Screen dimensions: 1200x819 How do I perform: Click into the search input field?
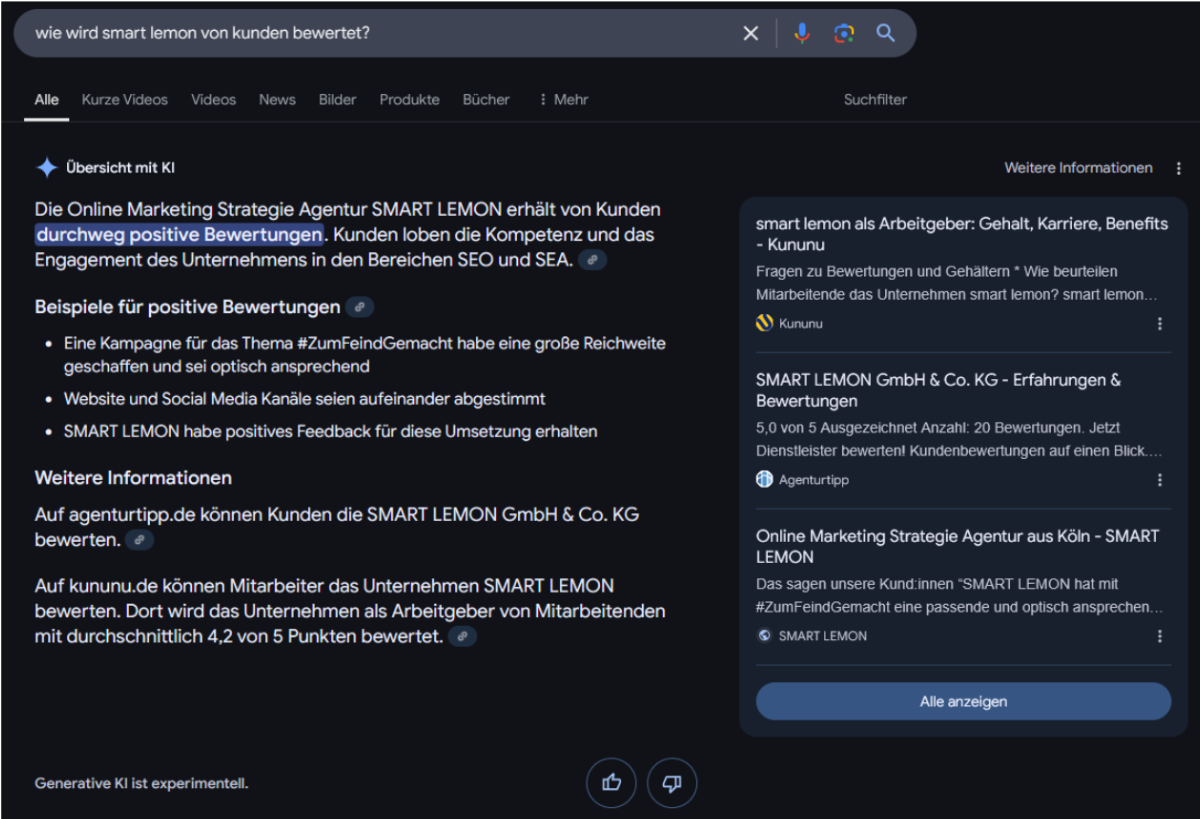click(380, 33)
